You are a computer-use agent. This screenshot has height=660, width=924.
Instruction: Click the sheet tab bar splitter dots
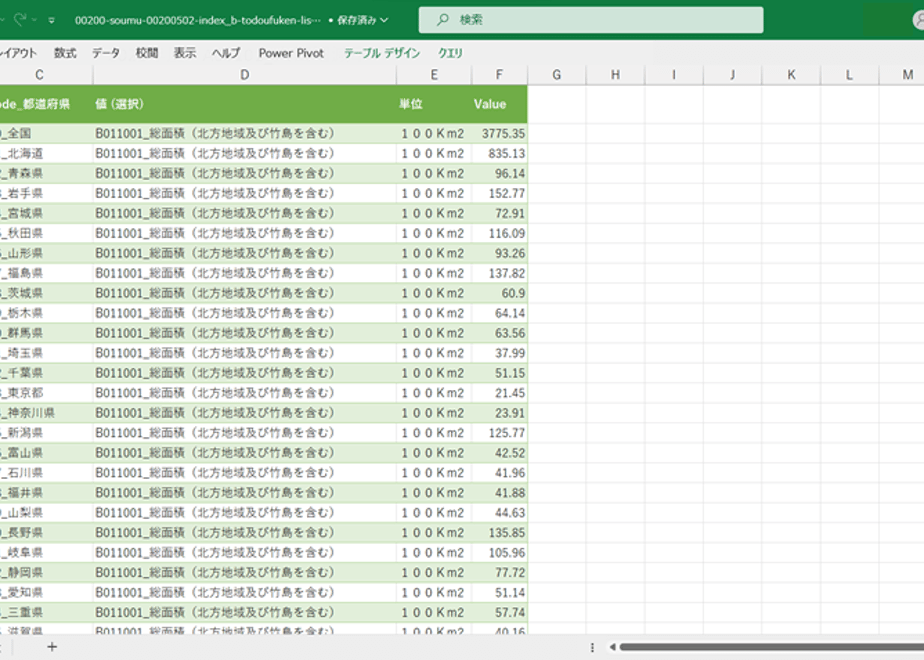(x=592, y=647)
